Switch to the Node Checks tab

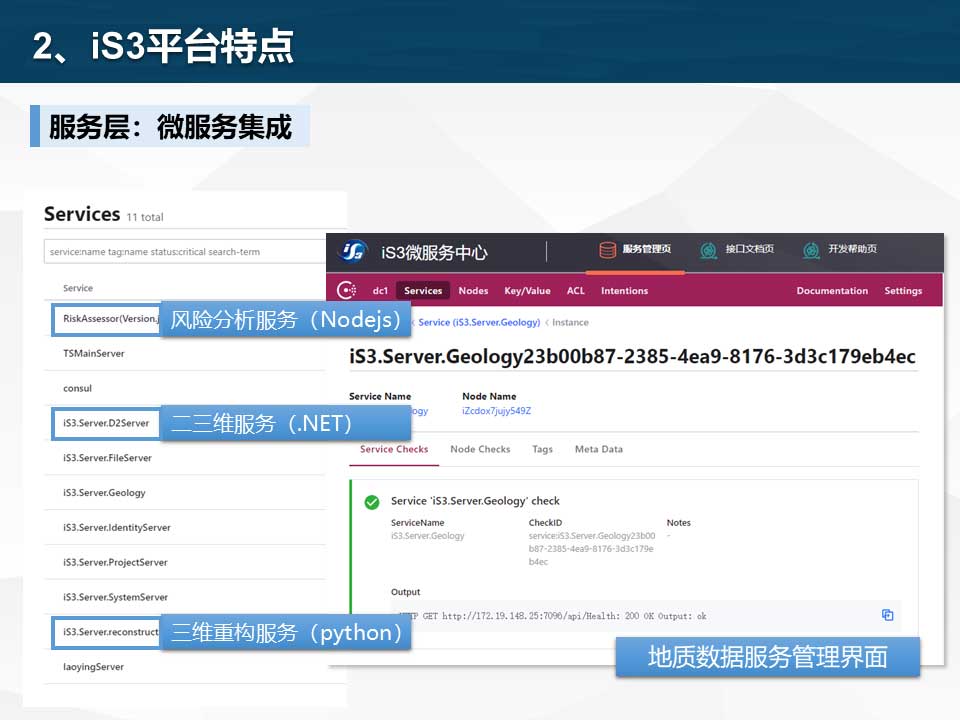[480, 449]
